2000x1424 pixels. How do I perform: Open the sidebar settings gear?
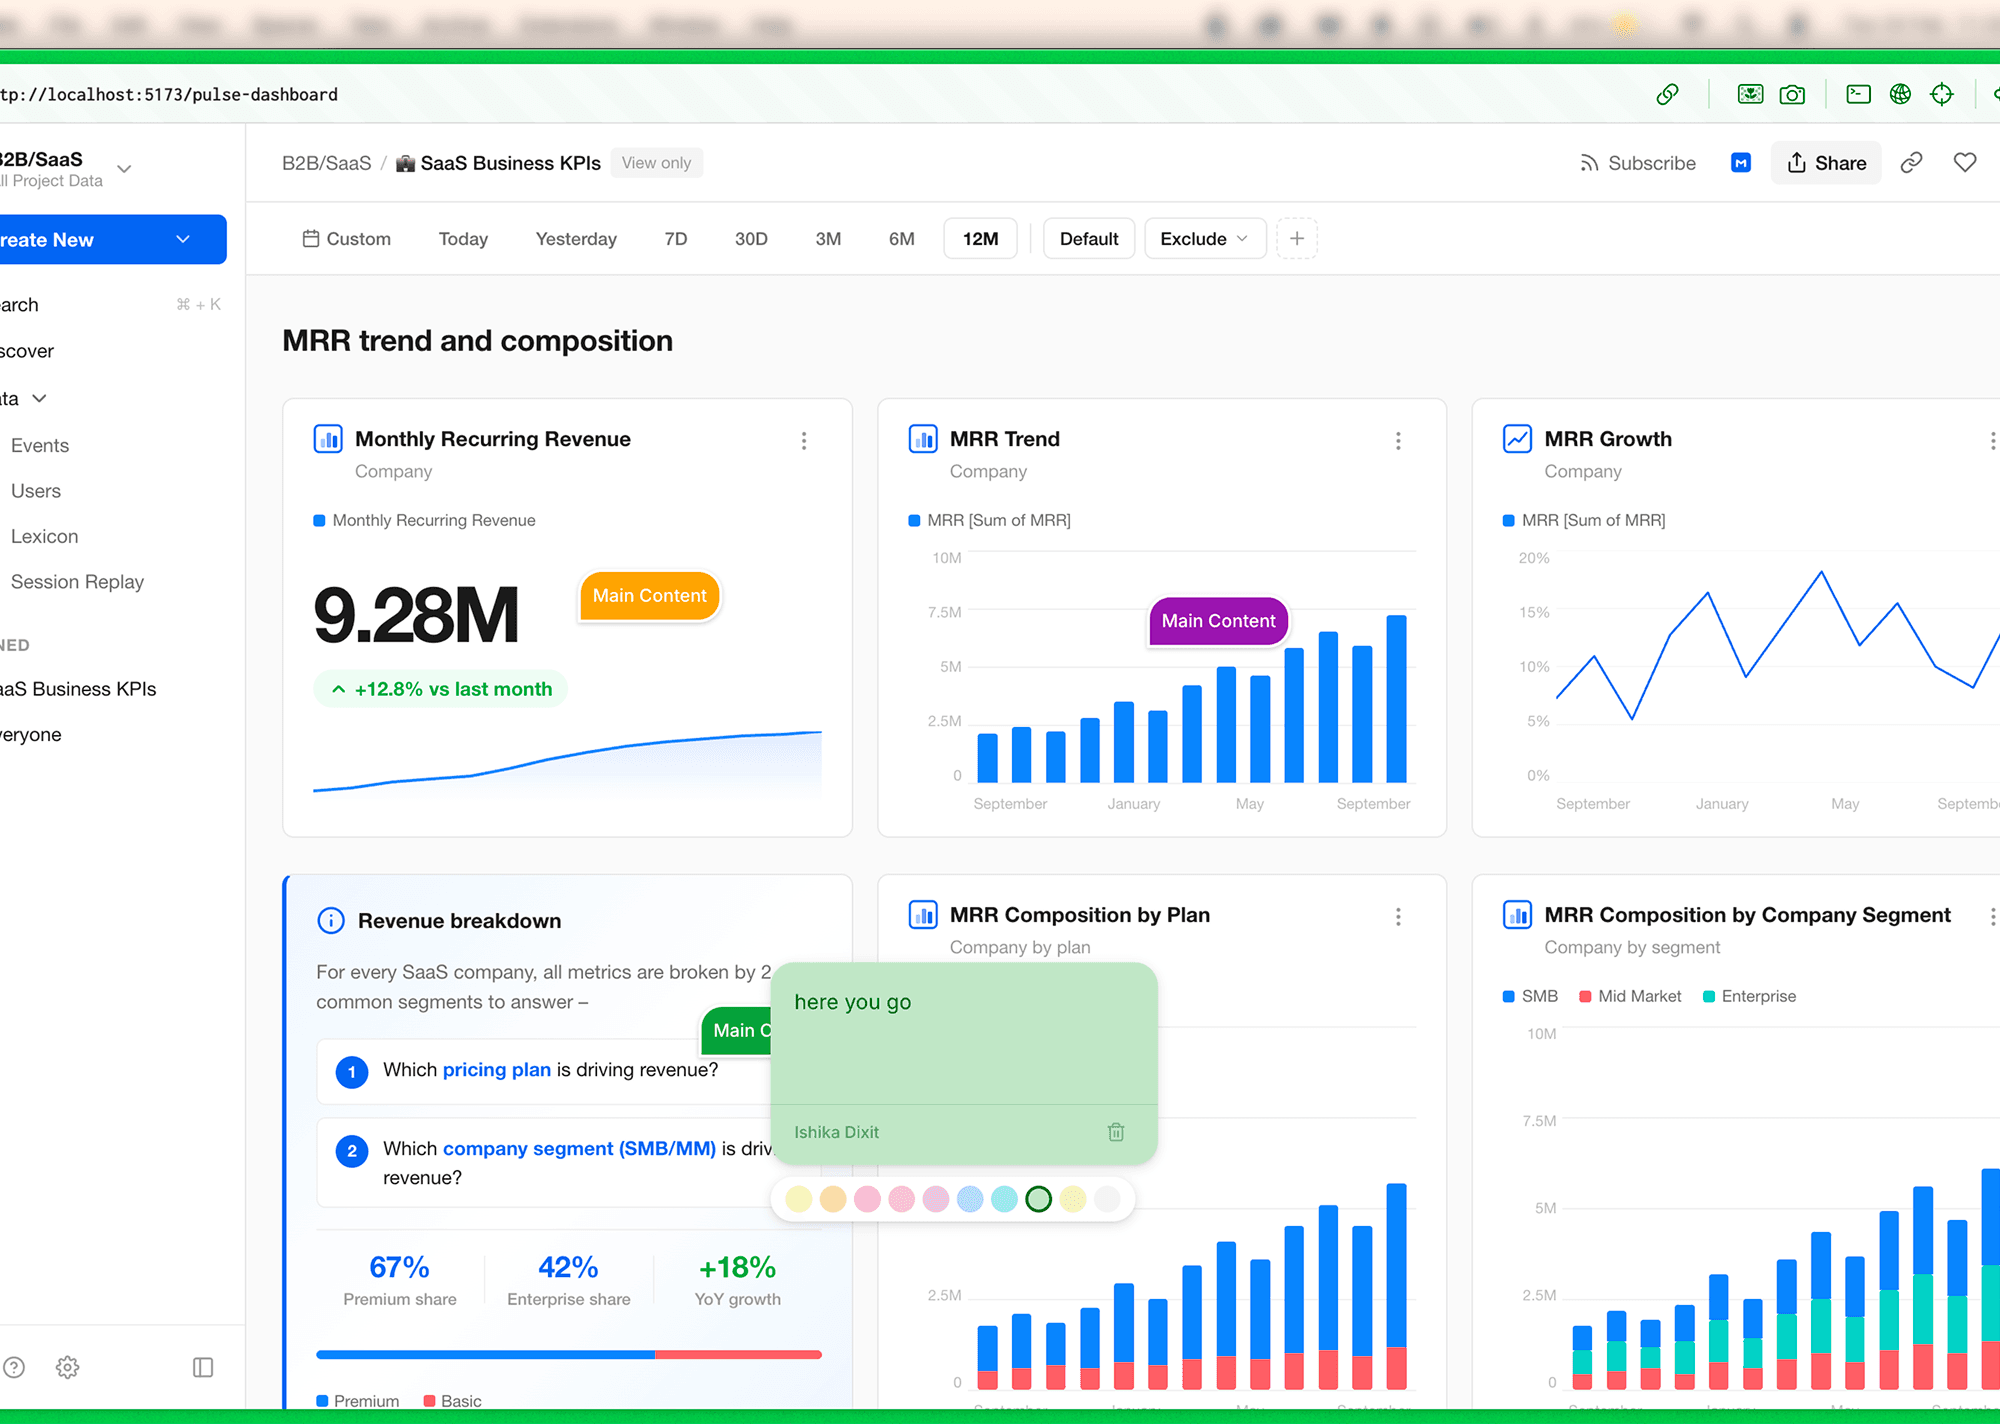coord(67,1367)
